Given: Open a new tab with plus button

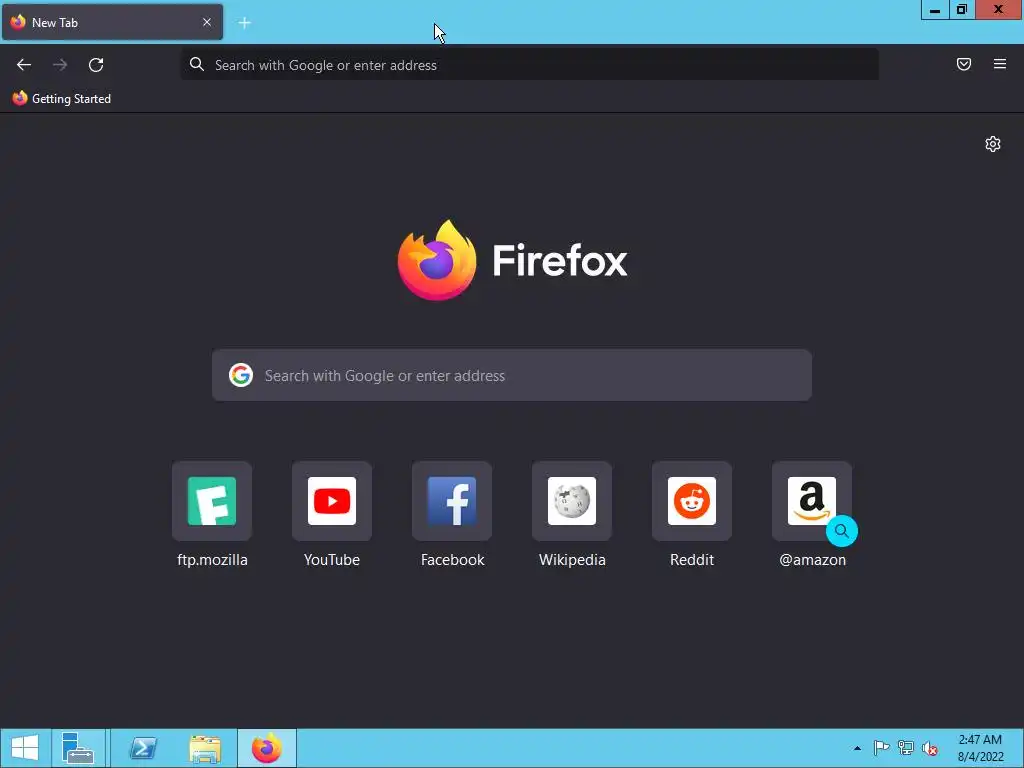Looking at the screenshot, I should 244,23.
